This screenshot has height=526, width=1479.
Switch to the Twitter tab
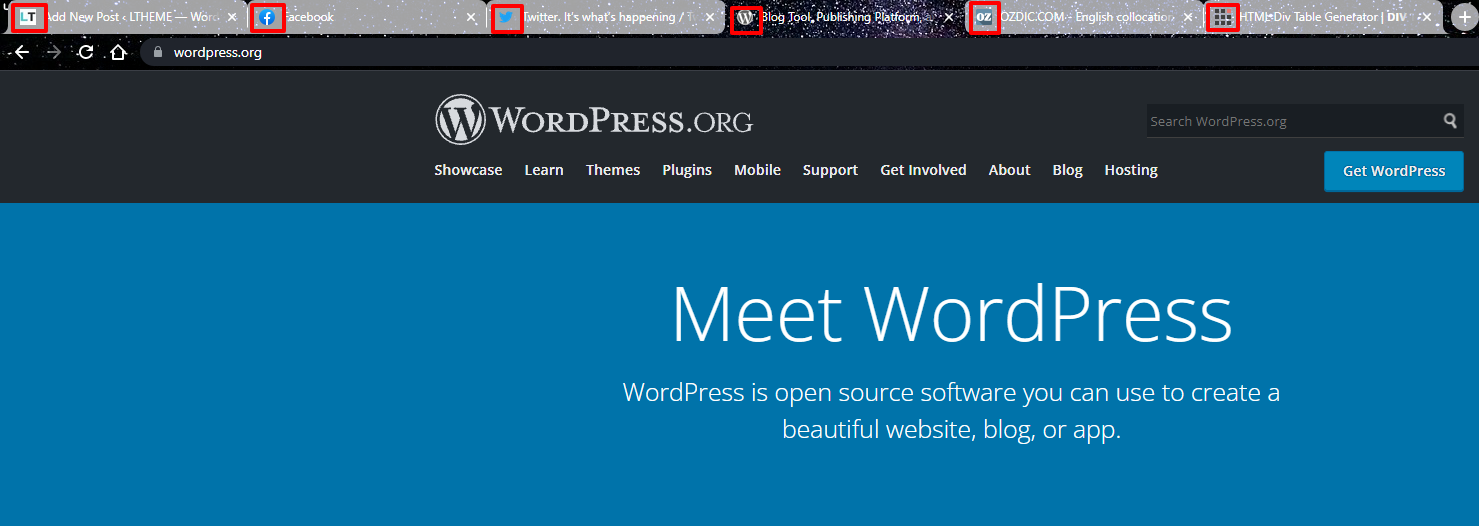click(x=605, y=17)
